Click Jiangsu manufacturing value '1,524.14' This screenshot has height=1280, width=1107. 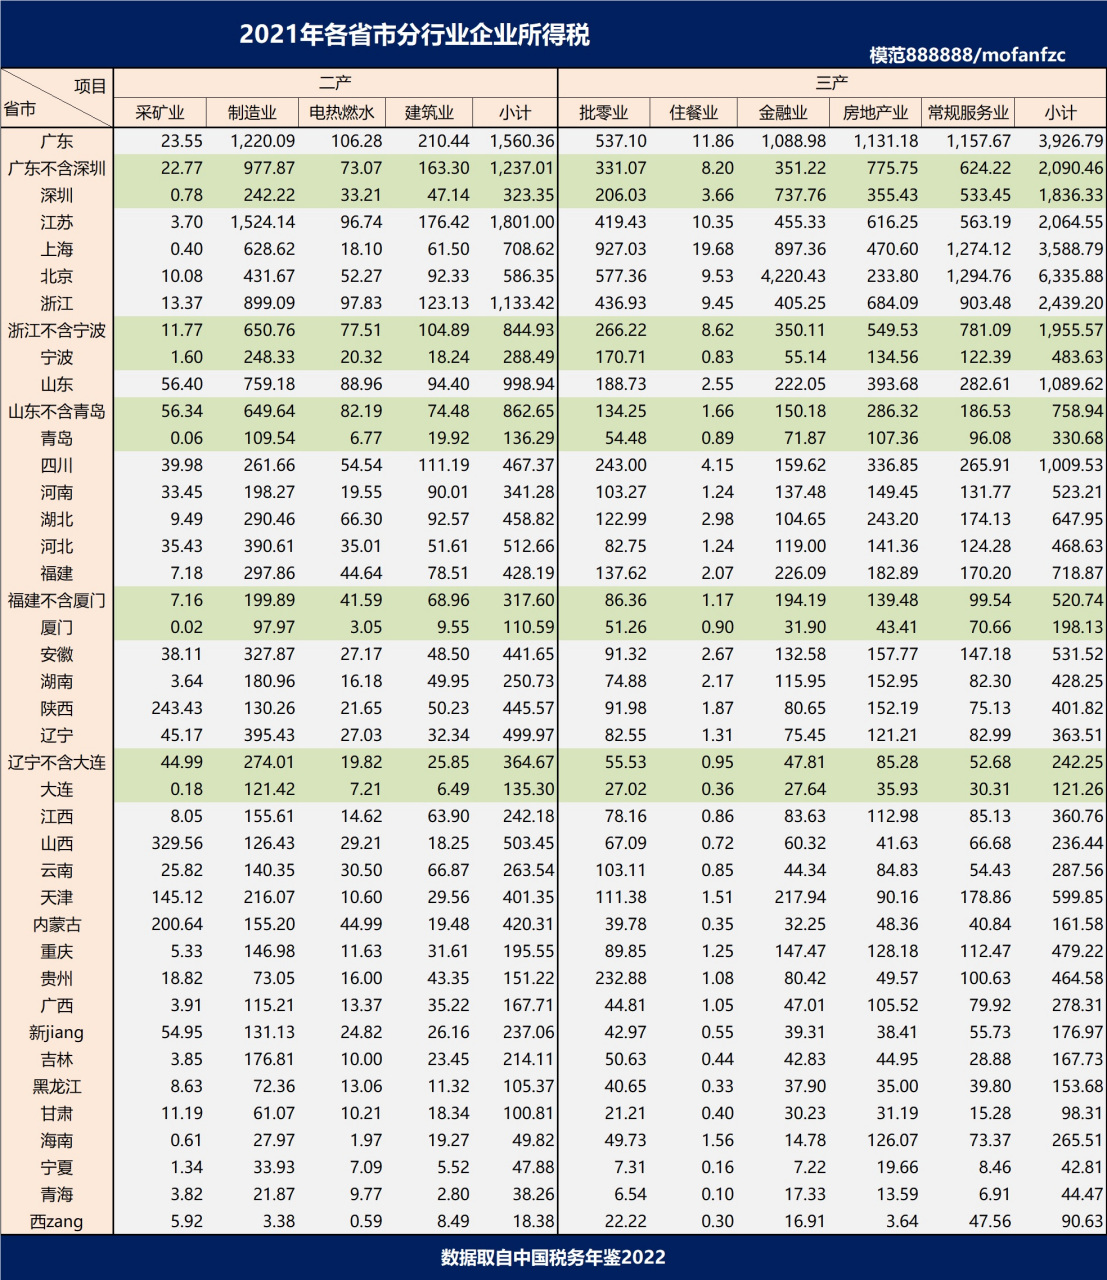point(262,222)
